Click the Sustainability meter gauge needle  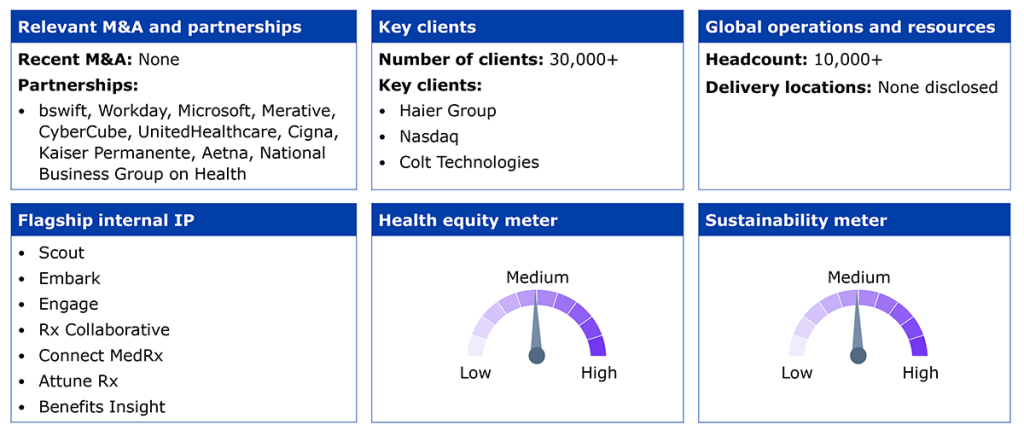pyautogui.click(x=857, y=326)
